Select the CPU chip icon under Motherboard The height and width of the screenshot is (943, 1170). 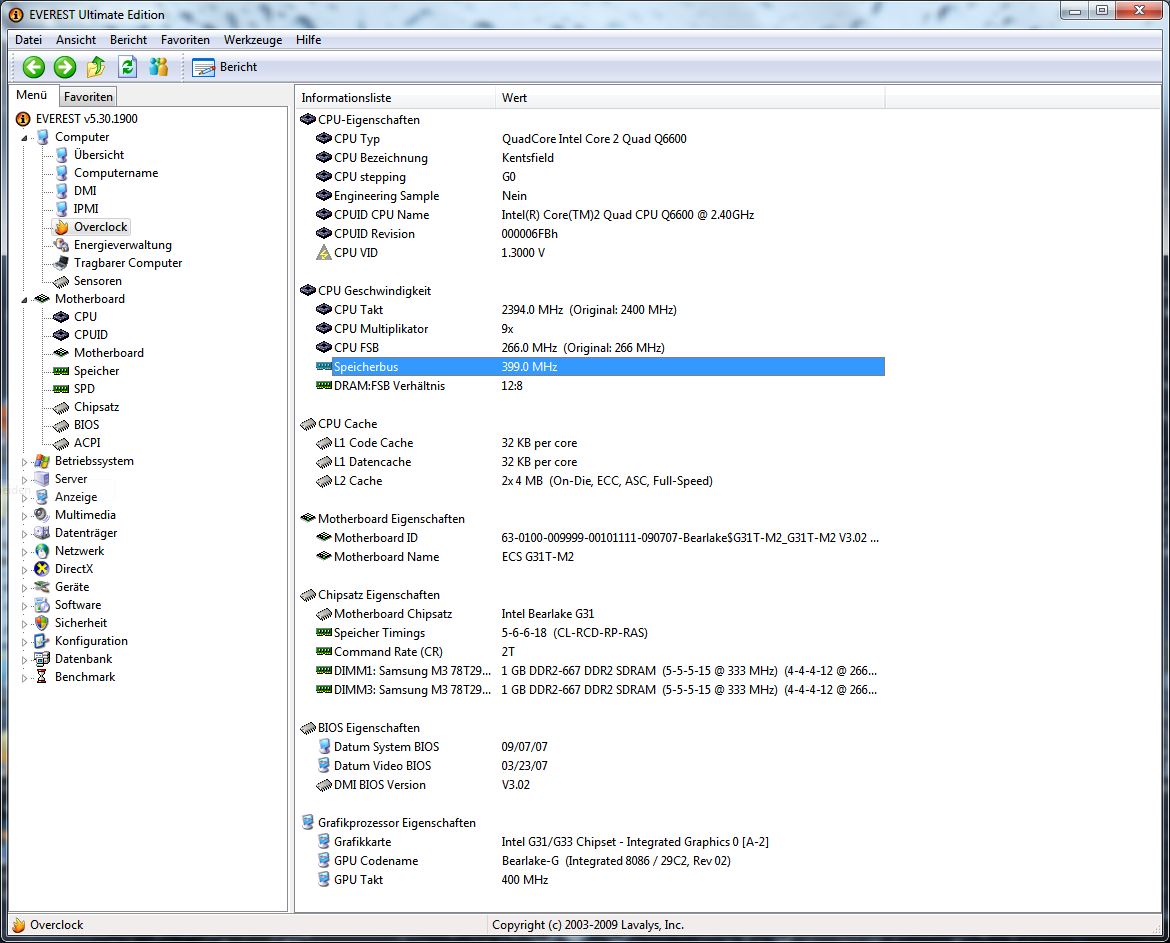(x=62, y=316)
